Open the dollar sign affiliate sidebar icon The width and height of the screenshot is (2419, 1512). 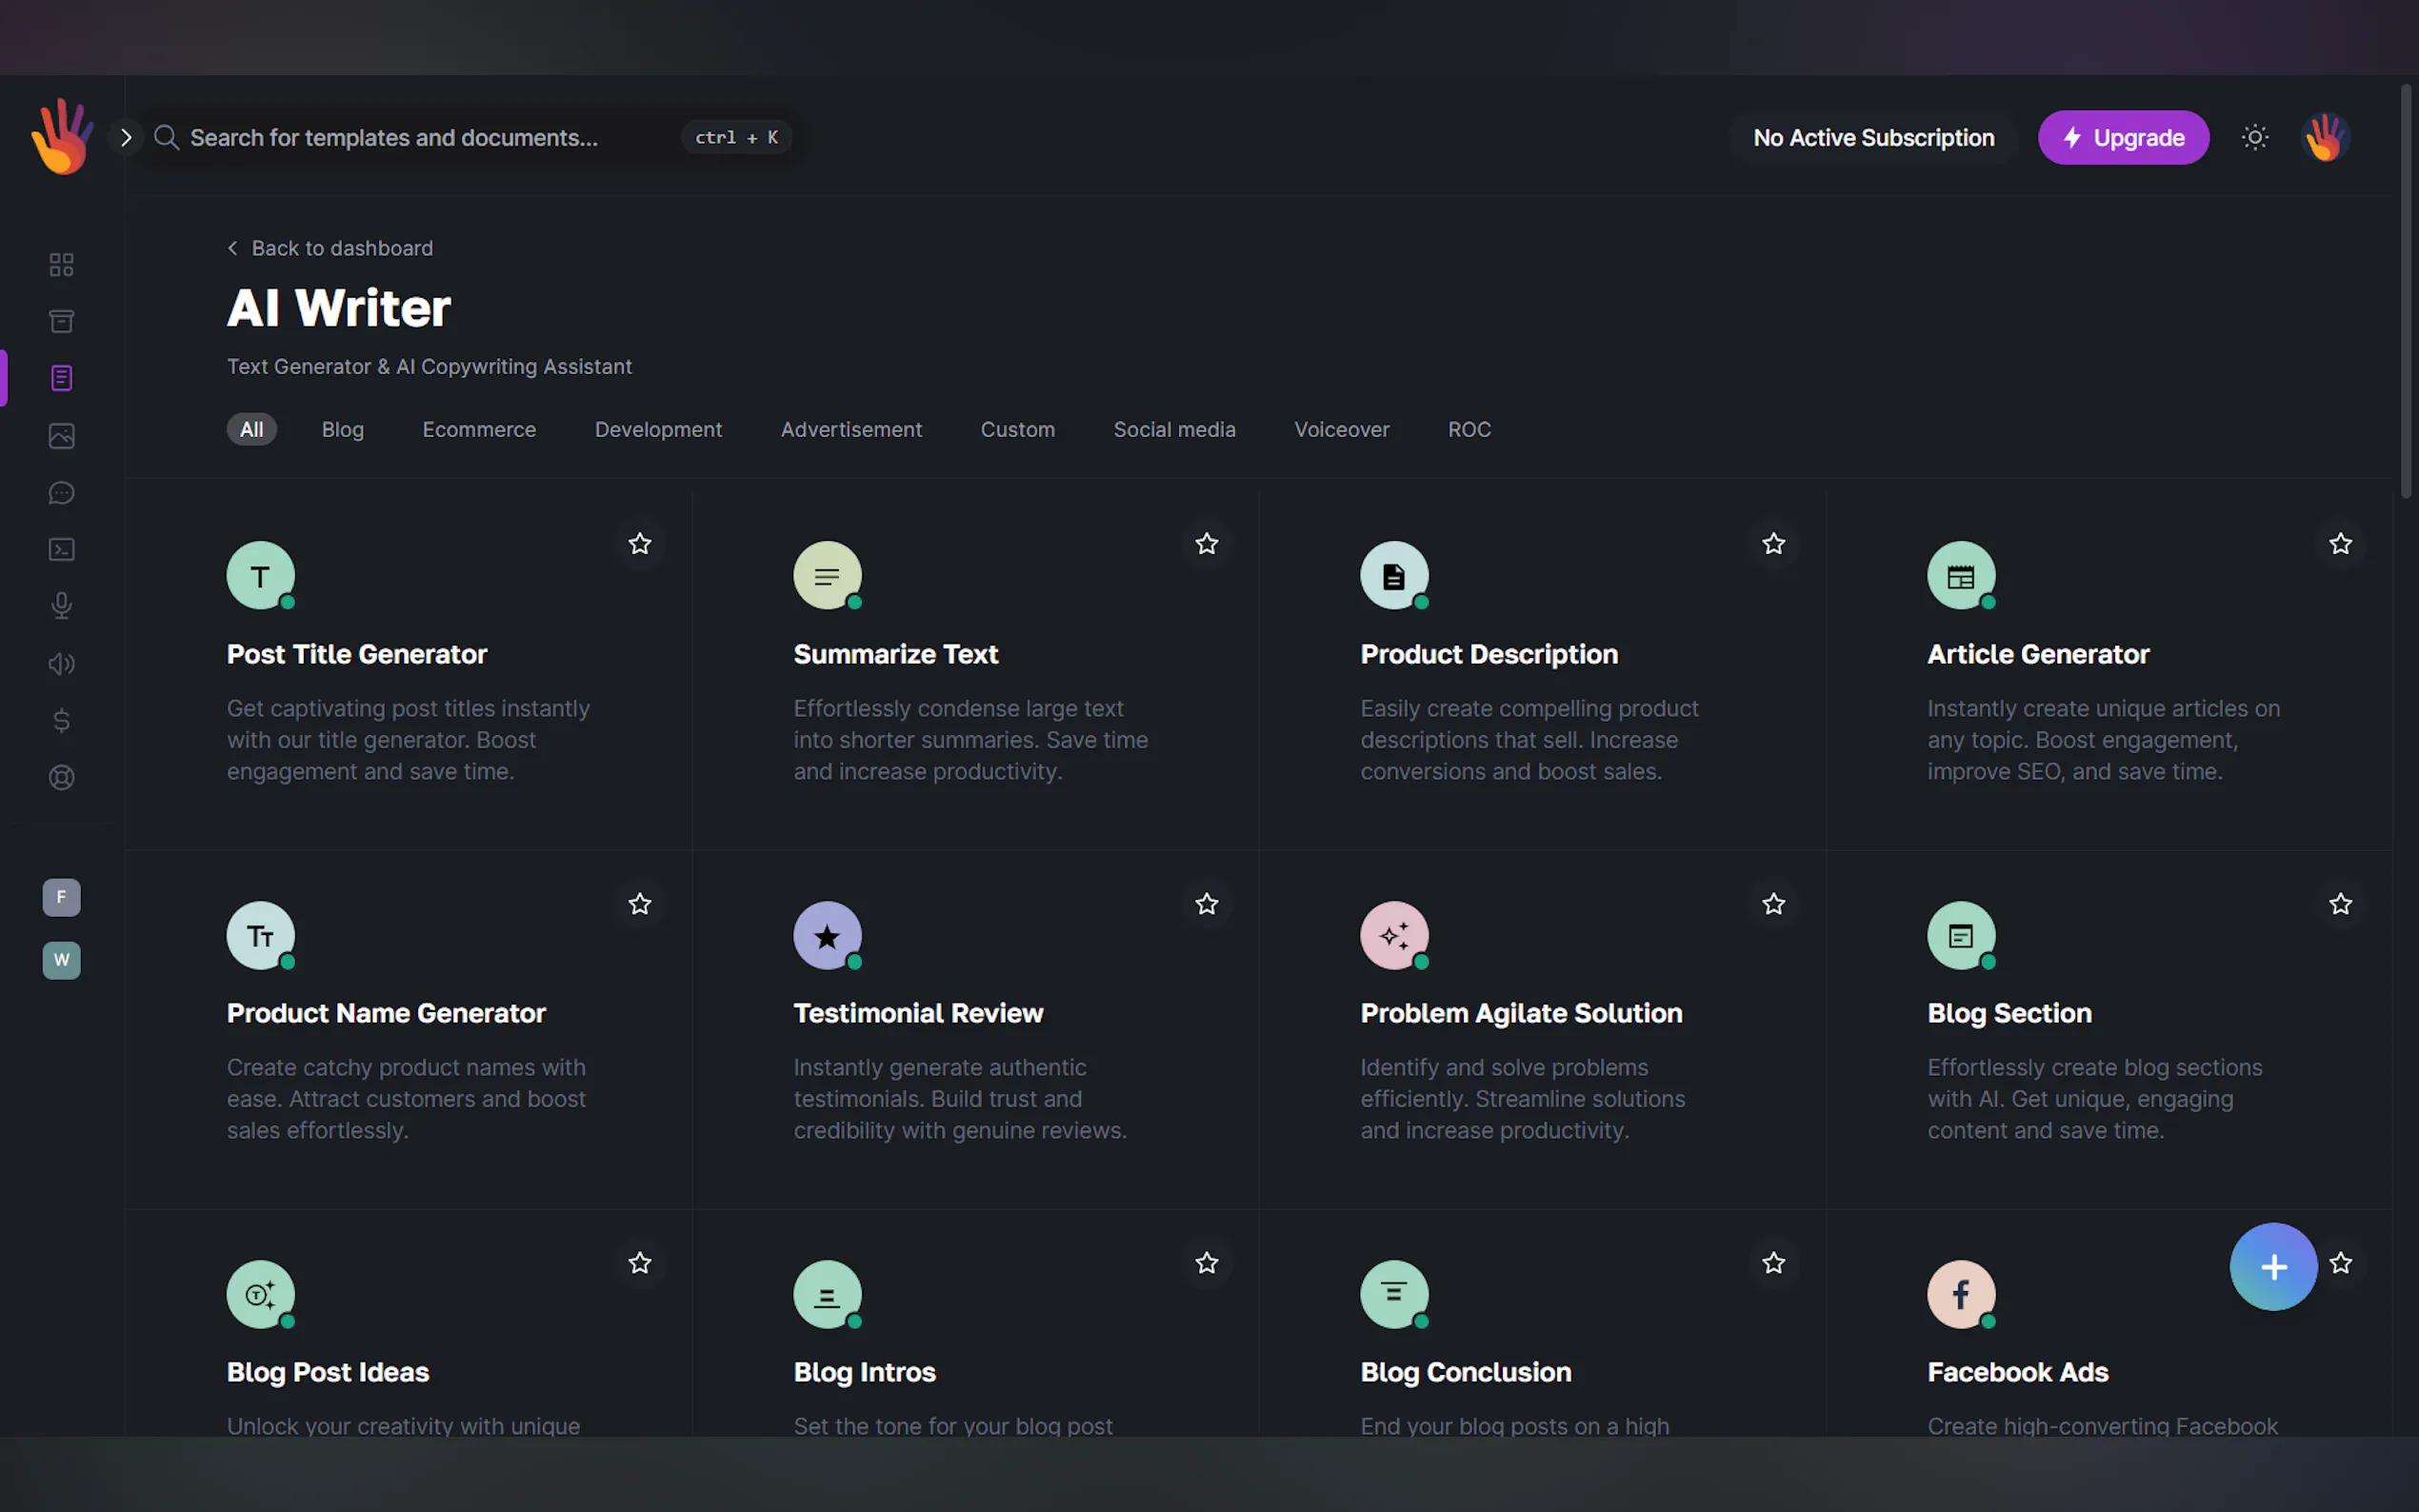click(x=61, y=721)
